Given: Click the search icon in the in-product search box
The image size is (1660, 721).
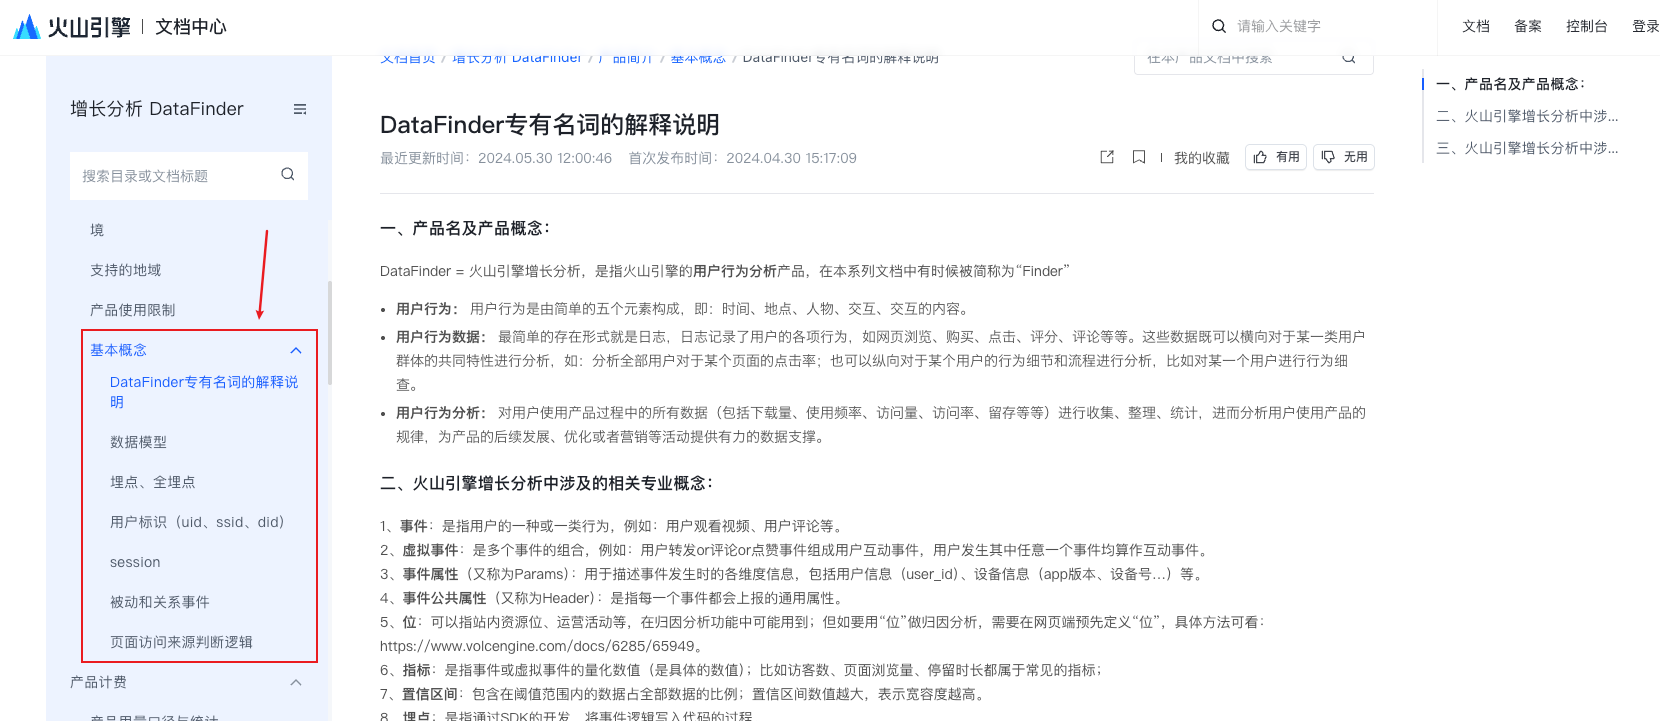Looking at the screenshot, I should click(1349, 58).
